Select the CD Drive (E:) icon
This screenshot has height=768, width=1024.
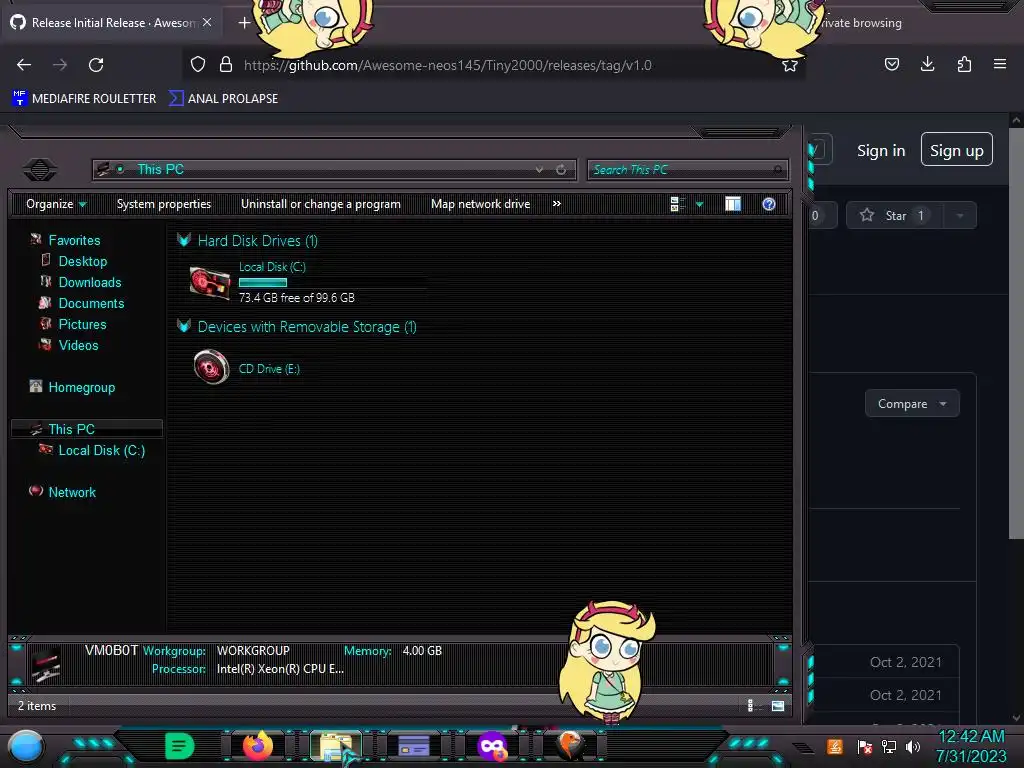coord(212,368)
